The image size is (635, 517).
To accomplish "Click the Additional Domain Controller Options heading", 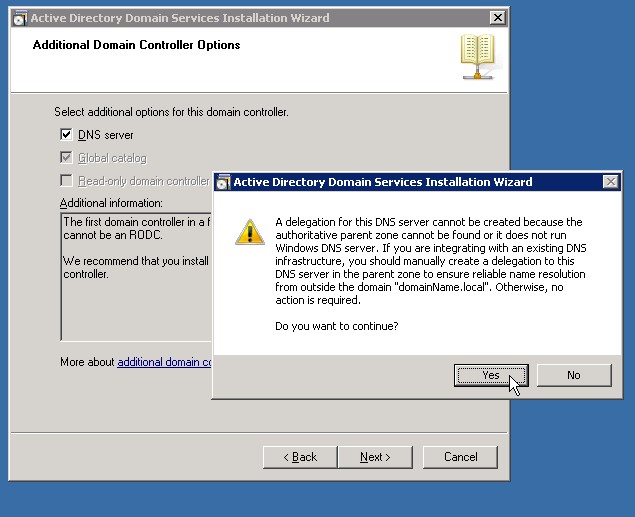I will [x=136, y=45].
